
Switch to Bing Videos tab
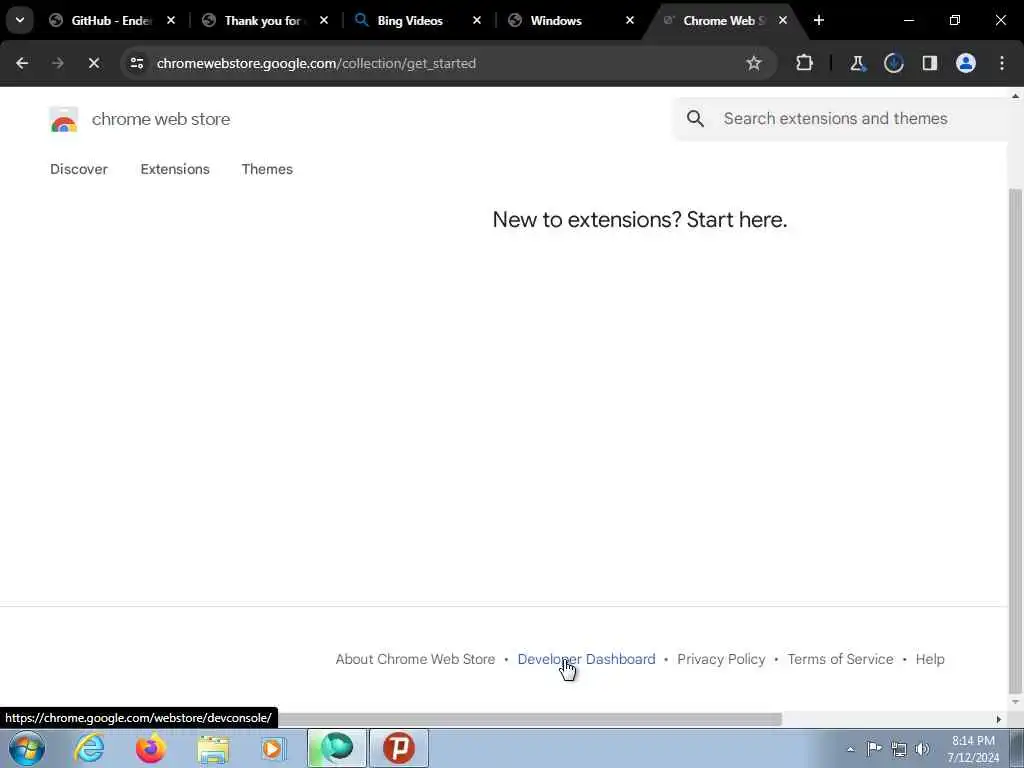coord(410,20)
